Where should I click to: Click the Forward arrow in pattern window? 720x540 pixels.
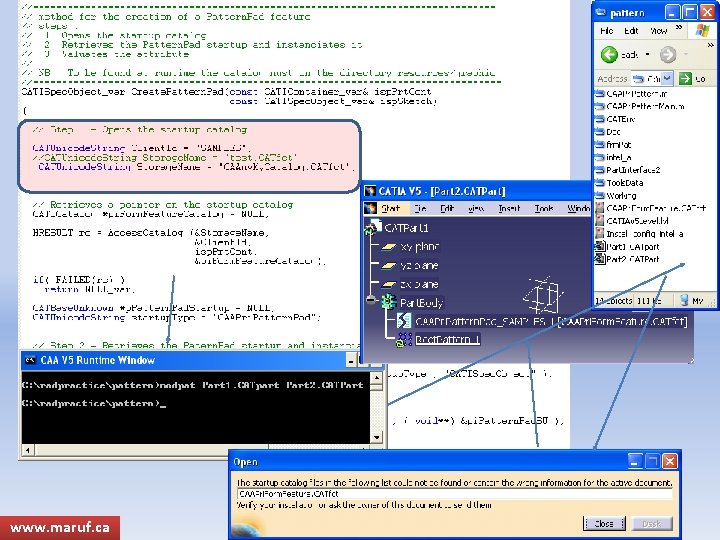point(668,55)
